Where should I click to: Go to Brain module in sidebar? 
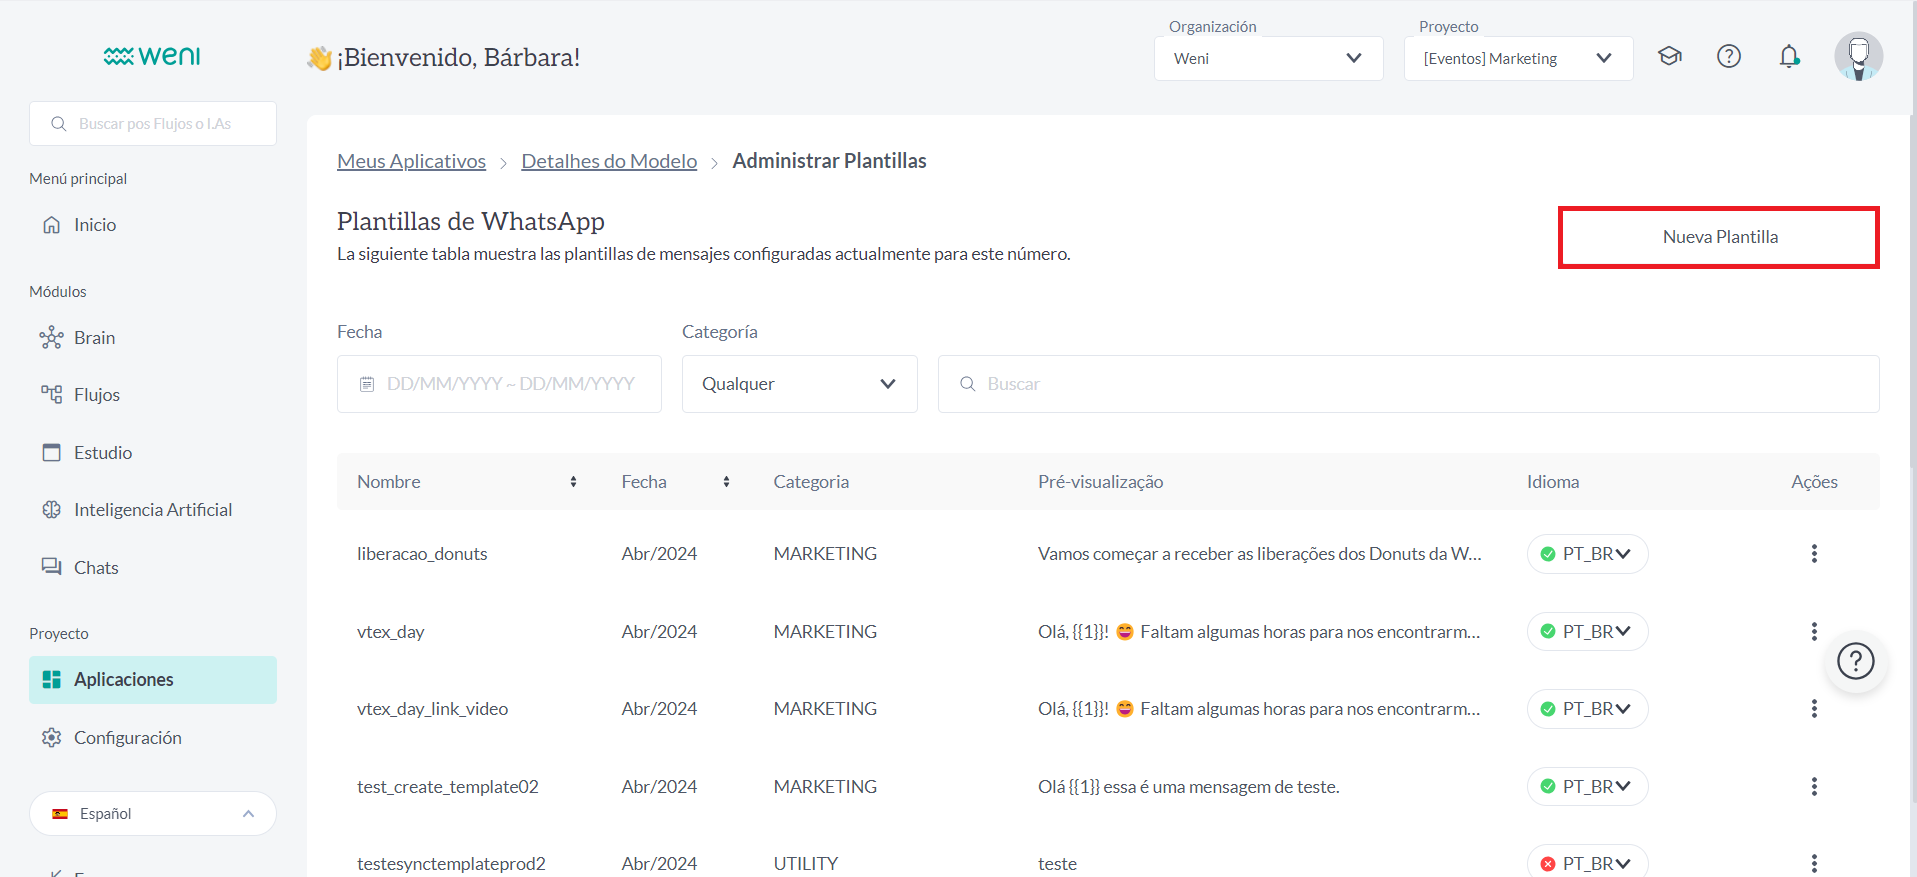click(x=94, y=338)
